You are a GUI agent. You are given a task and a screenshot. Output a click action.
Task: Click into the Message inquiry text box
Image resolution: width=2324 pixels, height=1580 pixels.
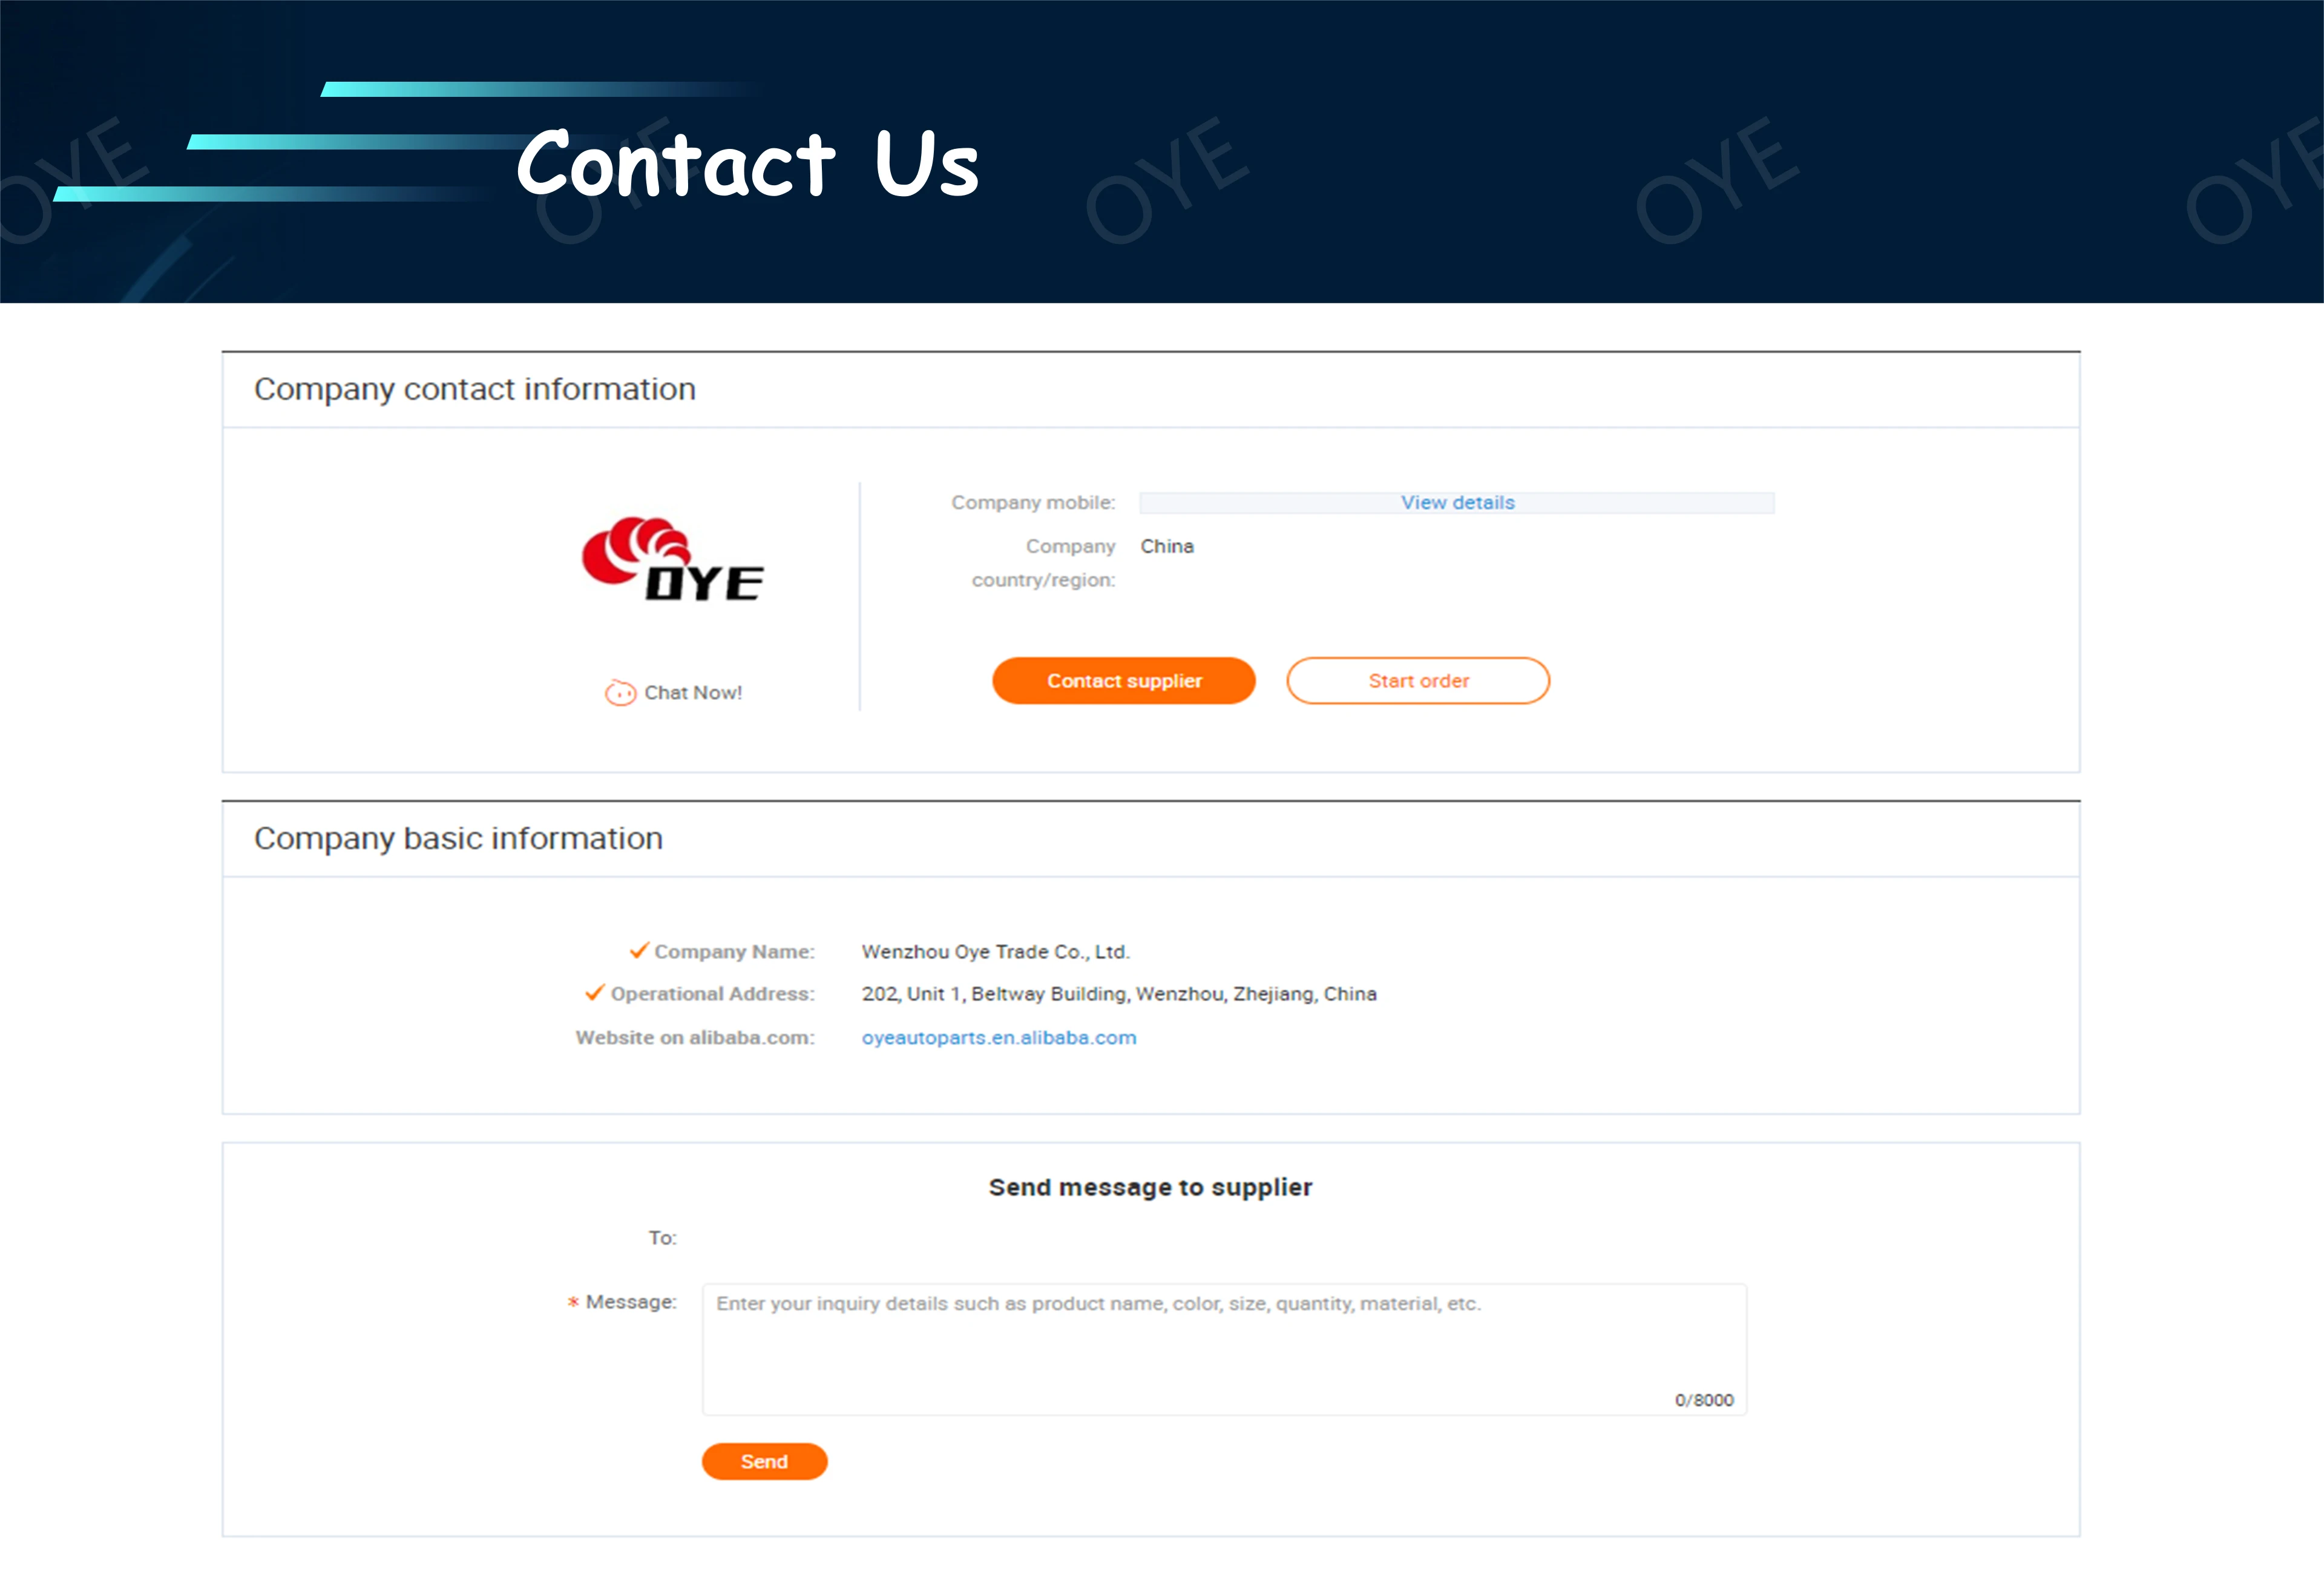1224,1349
